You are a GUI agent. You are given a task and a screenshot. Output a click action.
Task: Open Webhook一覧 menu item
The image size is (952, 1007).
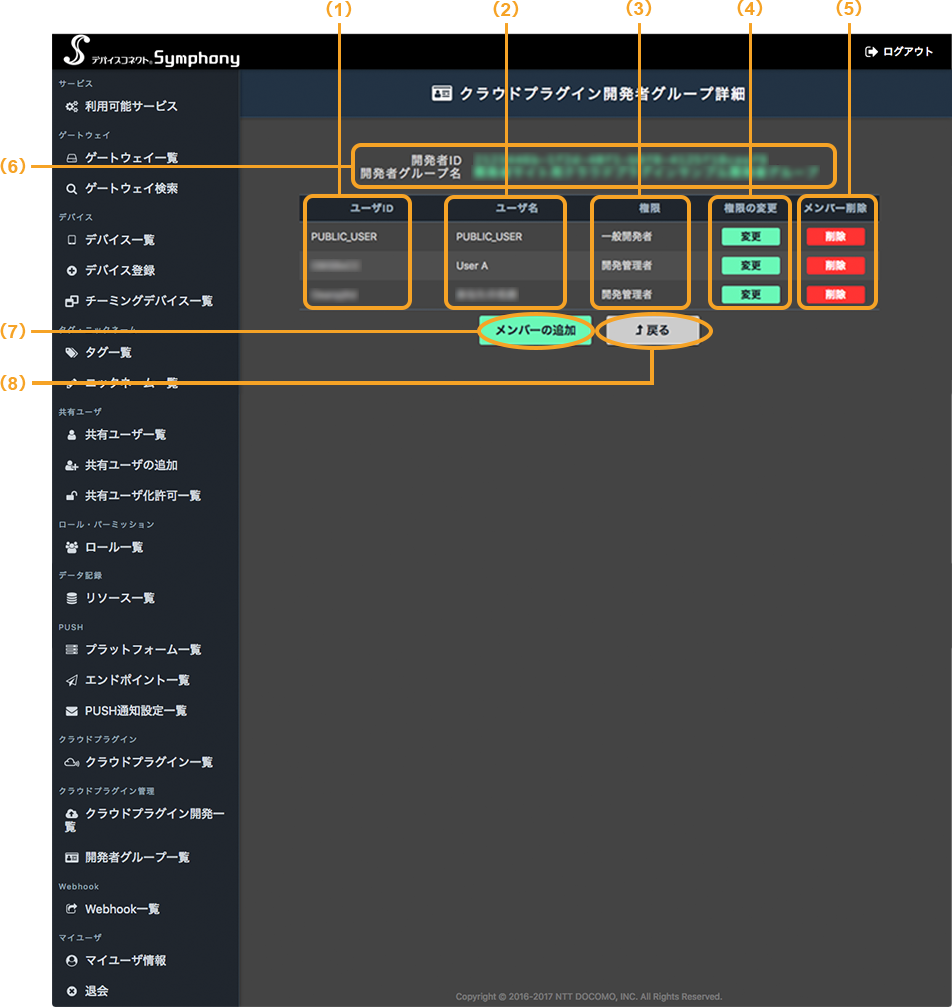coord(122,909)
